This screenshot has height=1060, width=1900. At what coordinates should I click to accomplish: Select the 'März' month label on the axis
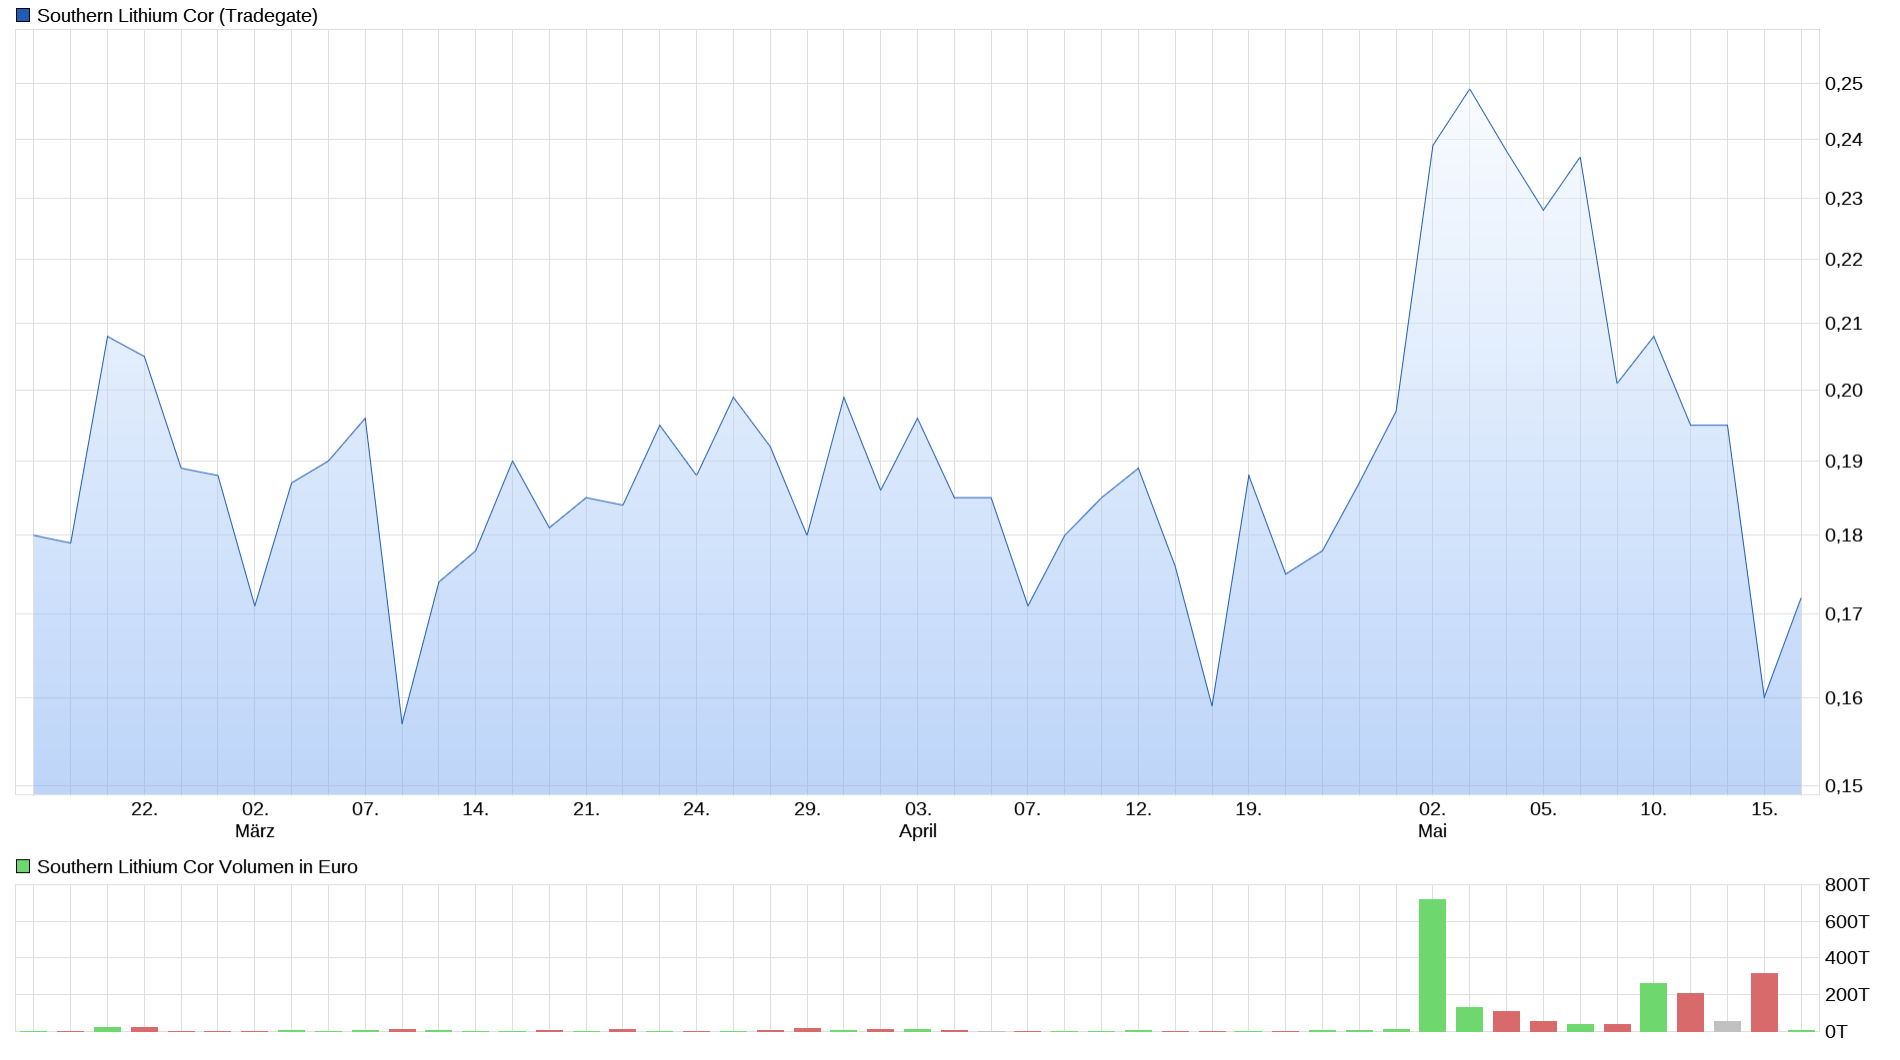point(255,831)
